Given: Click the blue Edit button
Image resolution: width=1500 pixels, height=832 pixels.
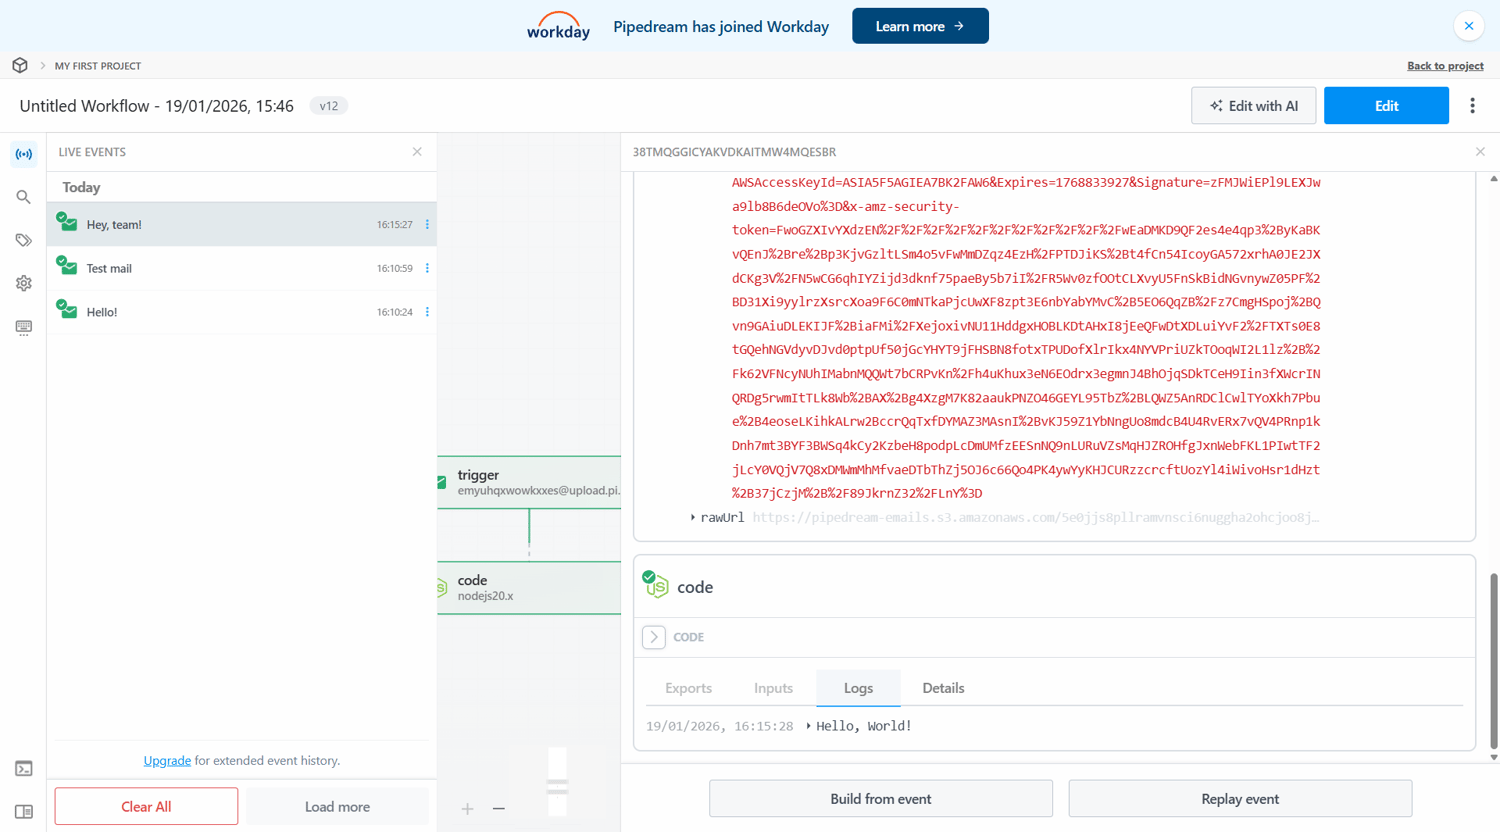Looking at the screenshot, I should pos(1386,106).
